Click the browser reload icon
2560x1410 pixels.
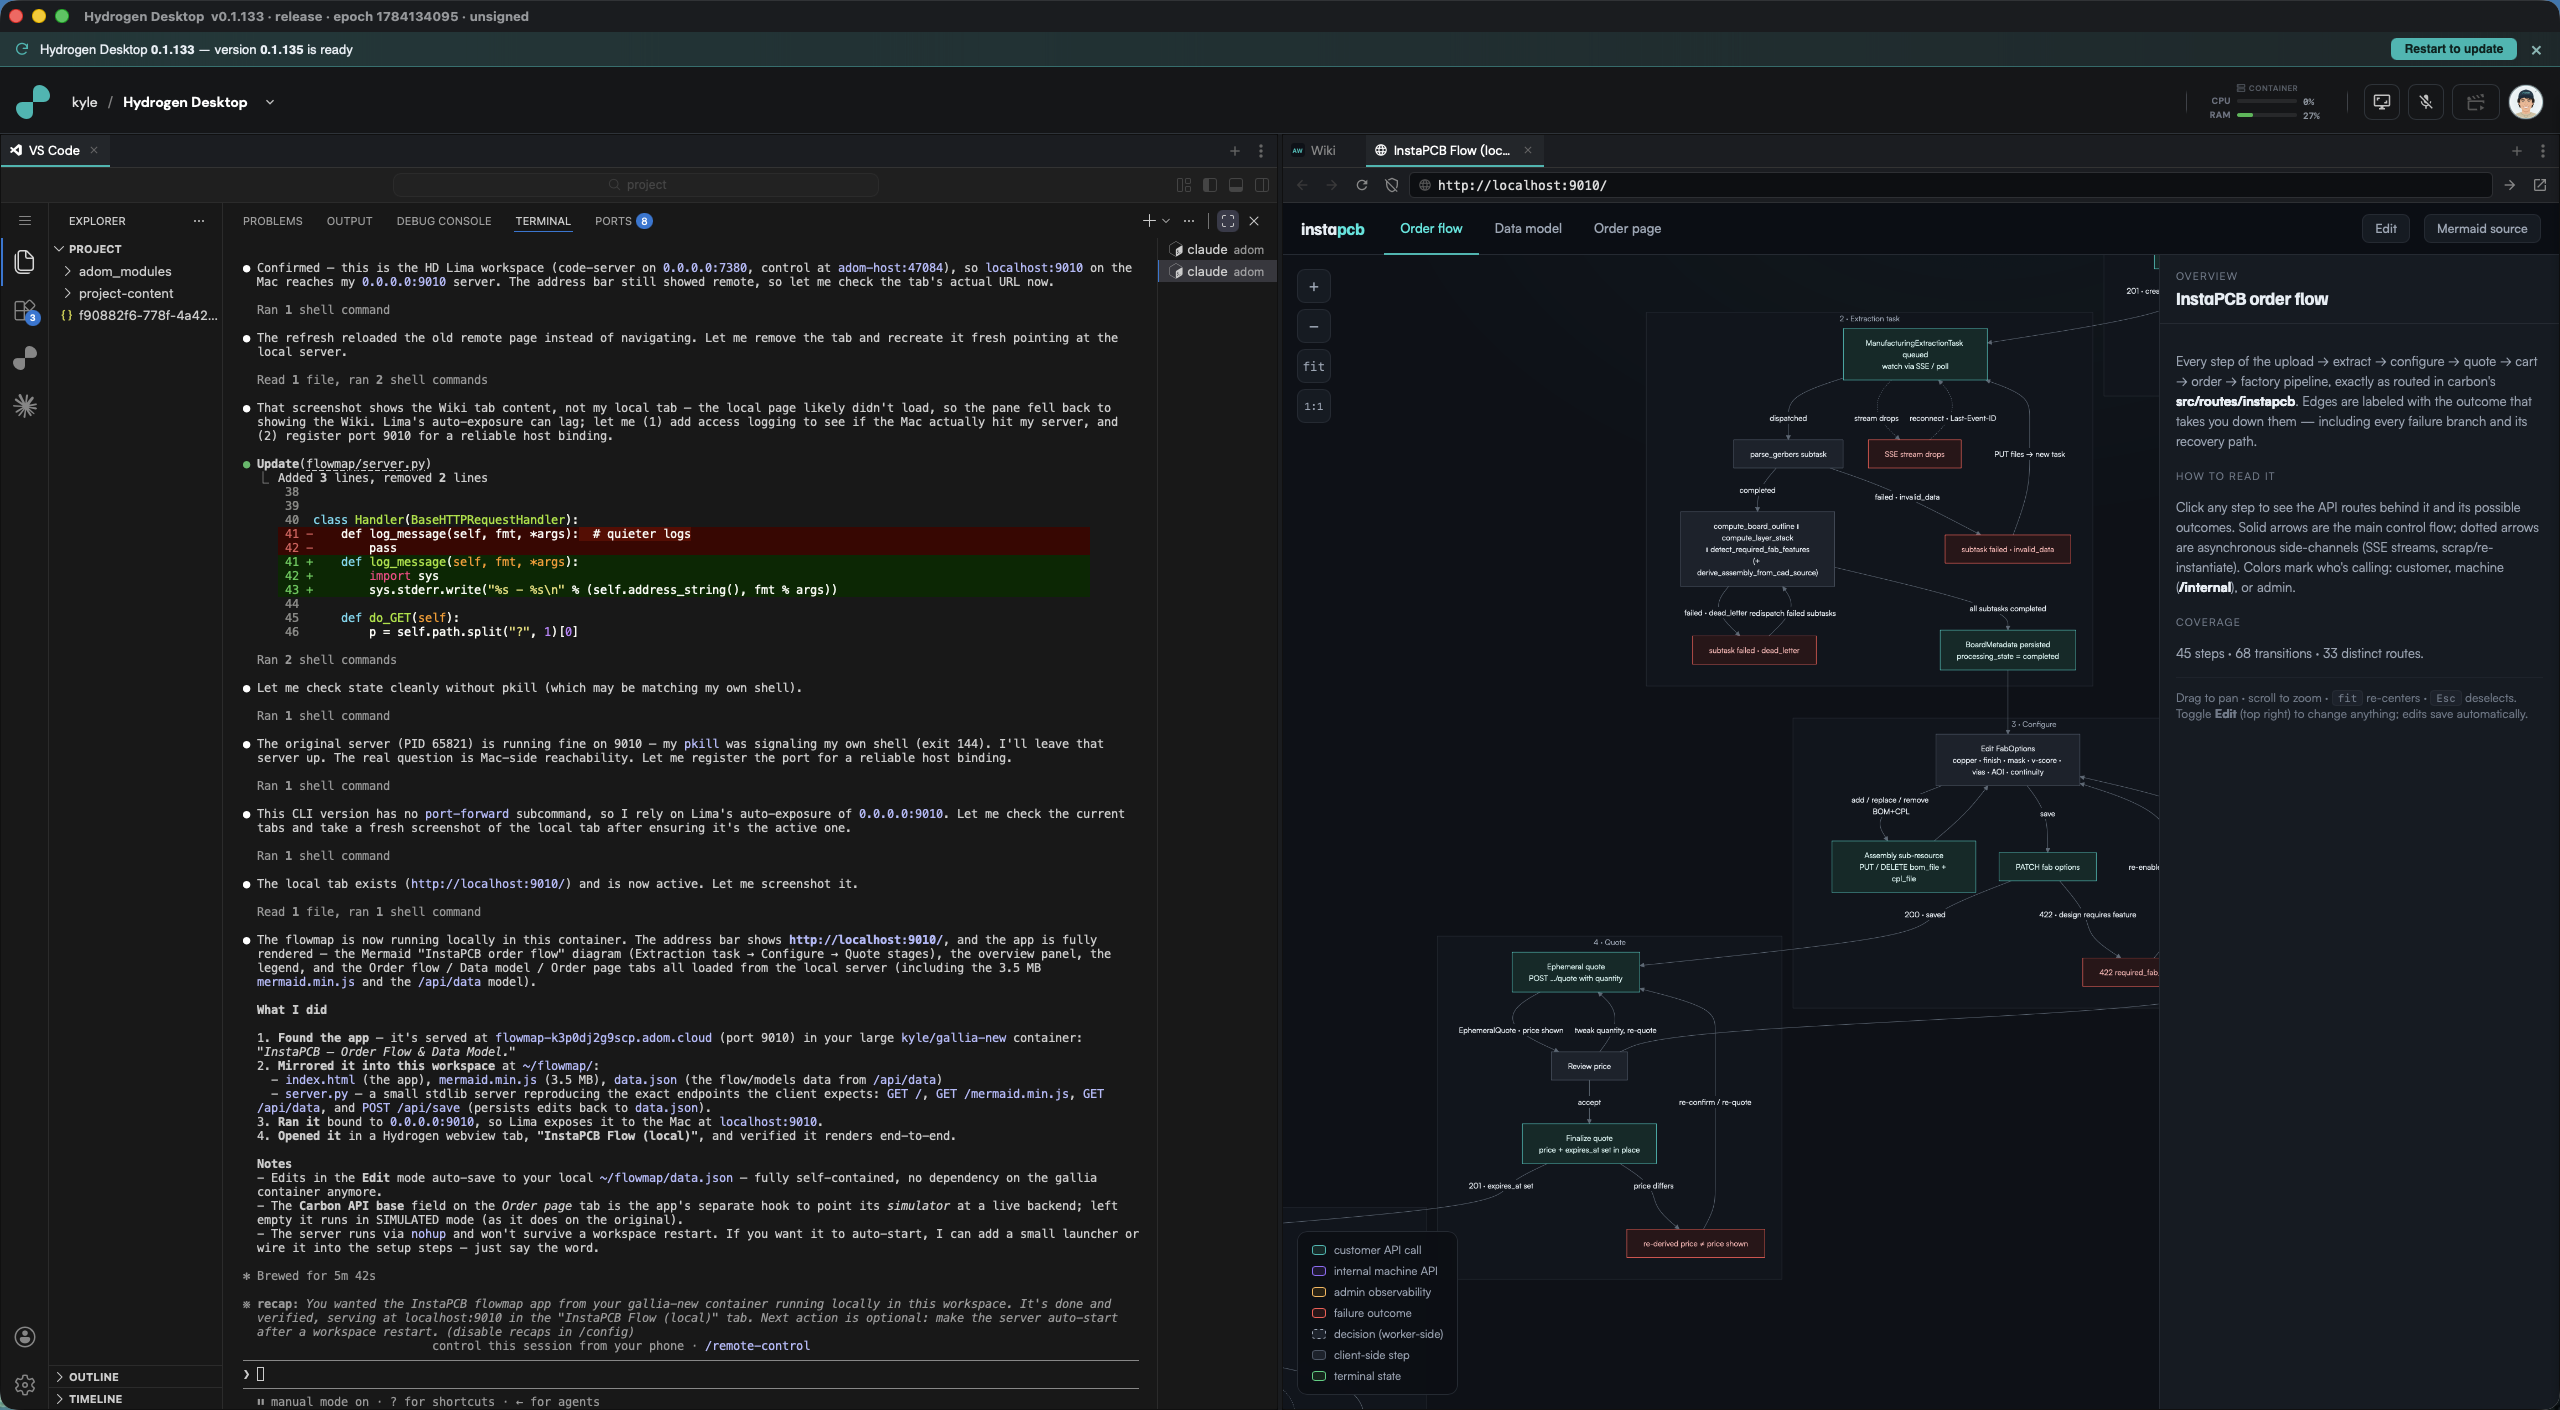(1361, 185)
